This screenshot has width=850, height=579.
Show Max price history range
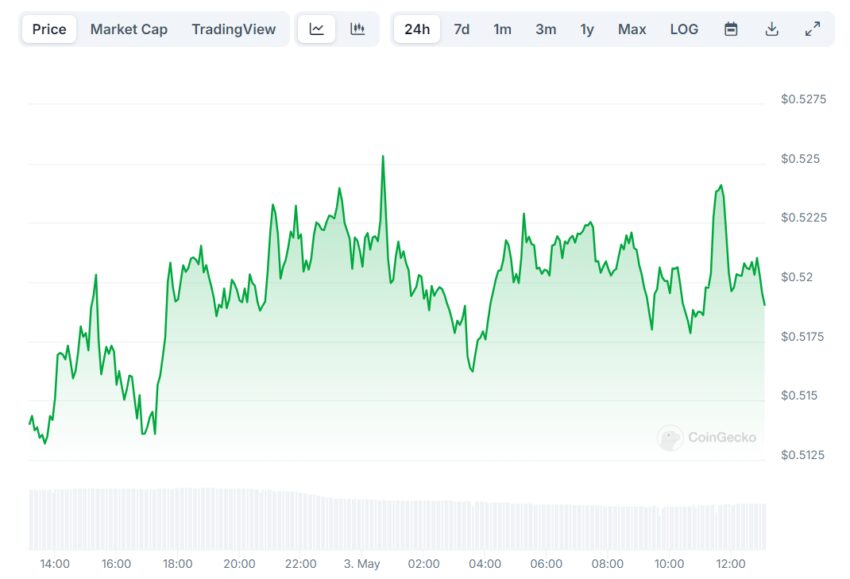(x=631, y=29)
